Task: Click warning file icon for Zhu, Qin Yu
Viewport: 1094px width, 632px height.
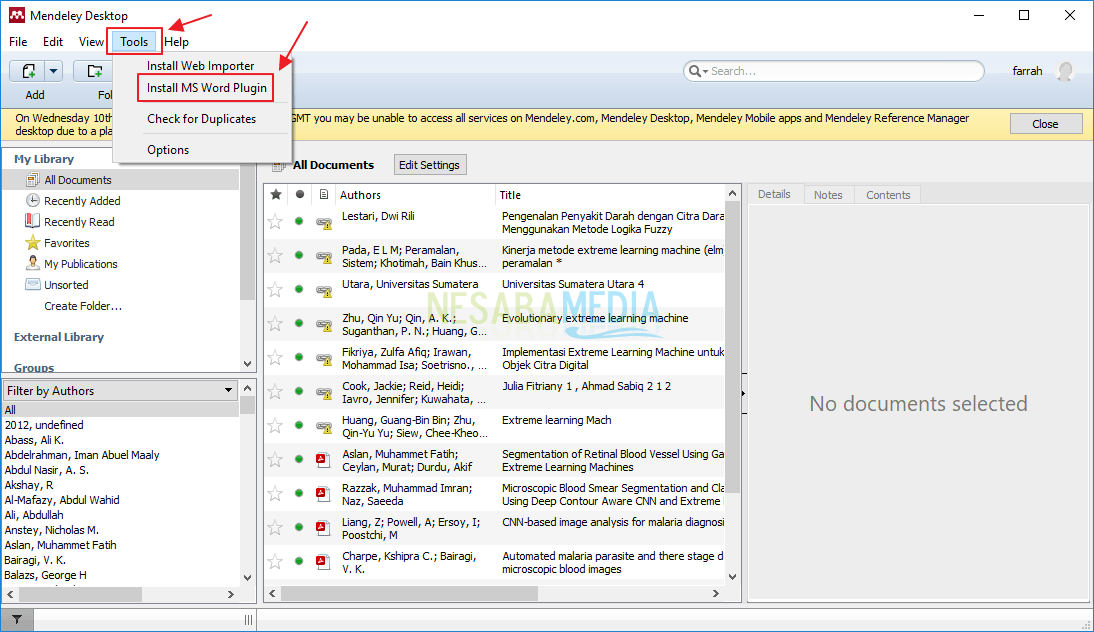Action: tap(324, 325)
